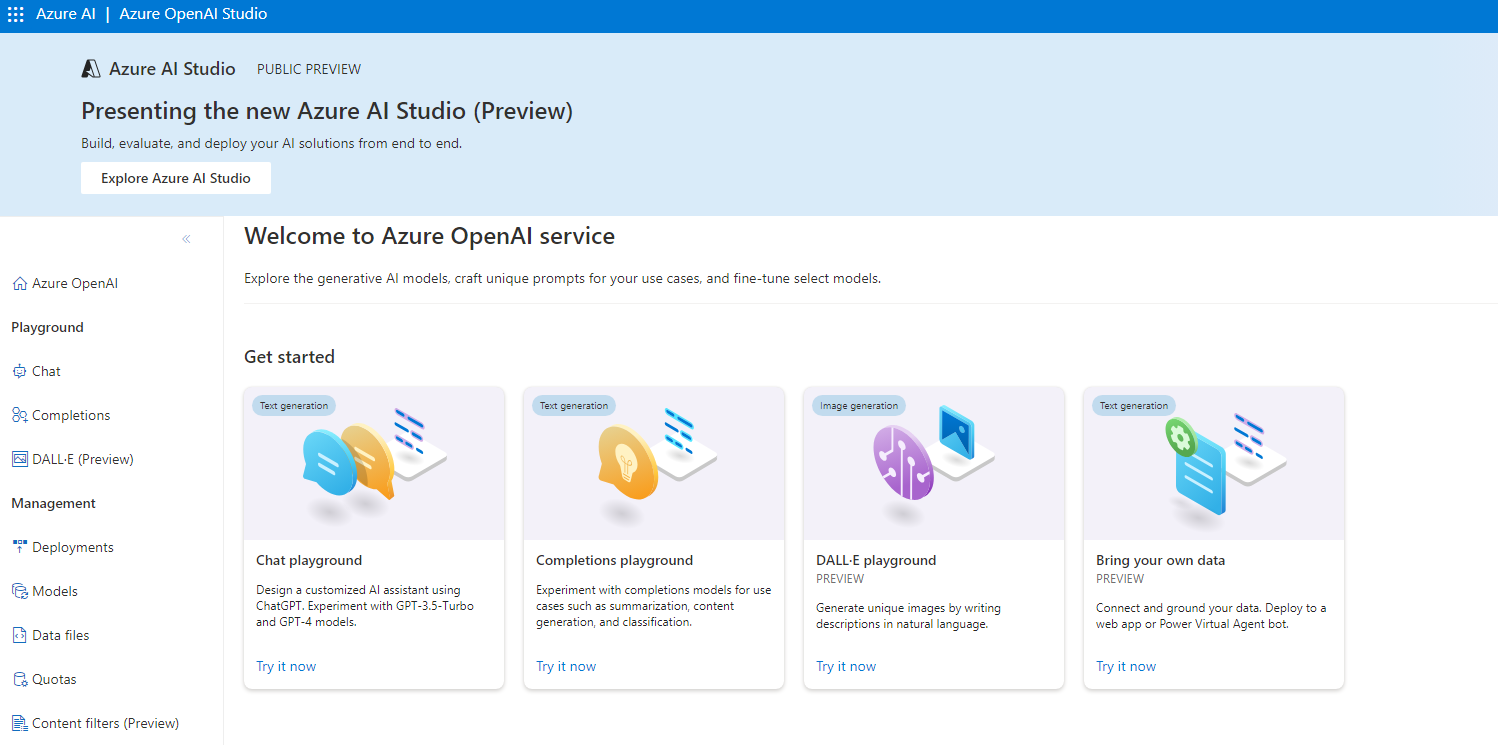Click the Azure AI Studio banner title
This screenshot has width=1498, height=745.
(x=172, y=69)
